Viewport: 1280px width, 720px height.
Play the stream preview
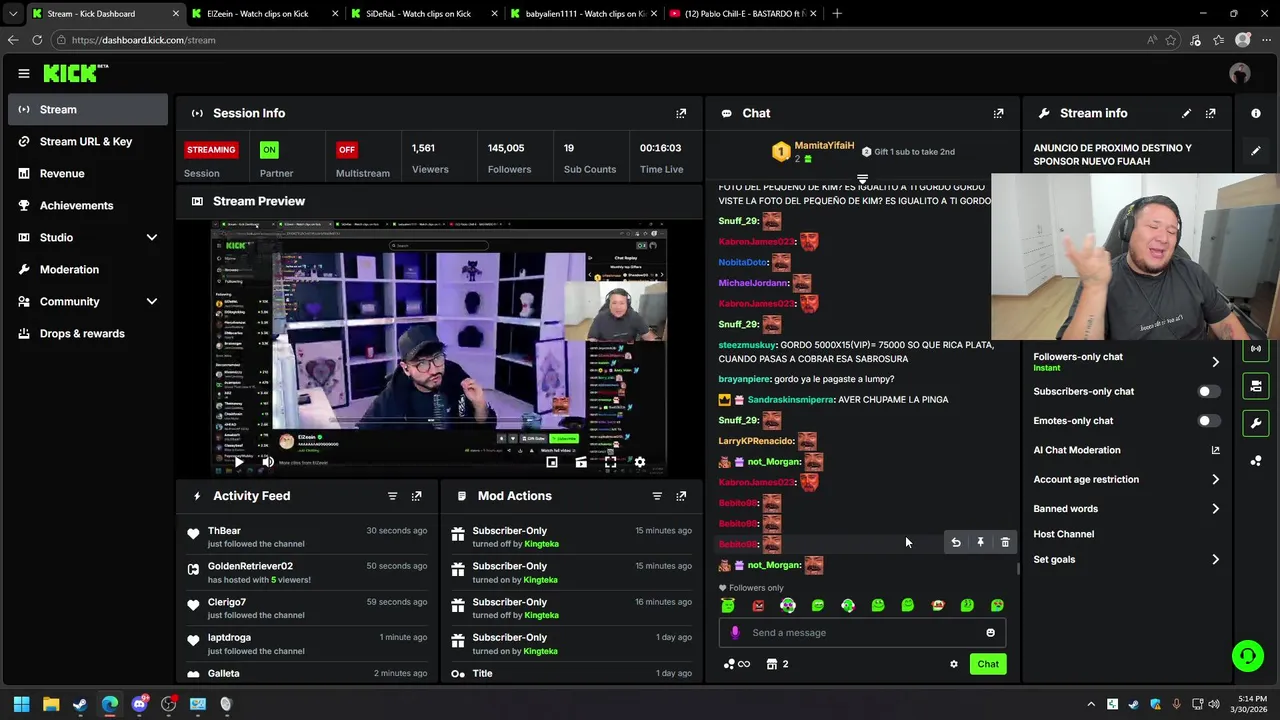coord(237,462)
